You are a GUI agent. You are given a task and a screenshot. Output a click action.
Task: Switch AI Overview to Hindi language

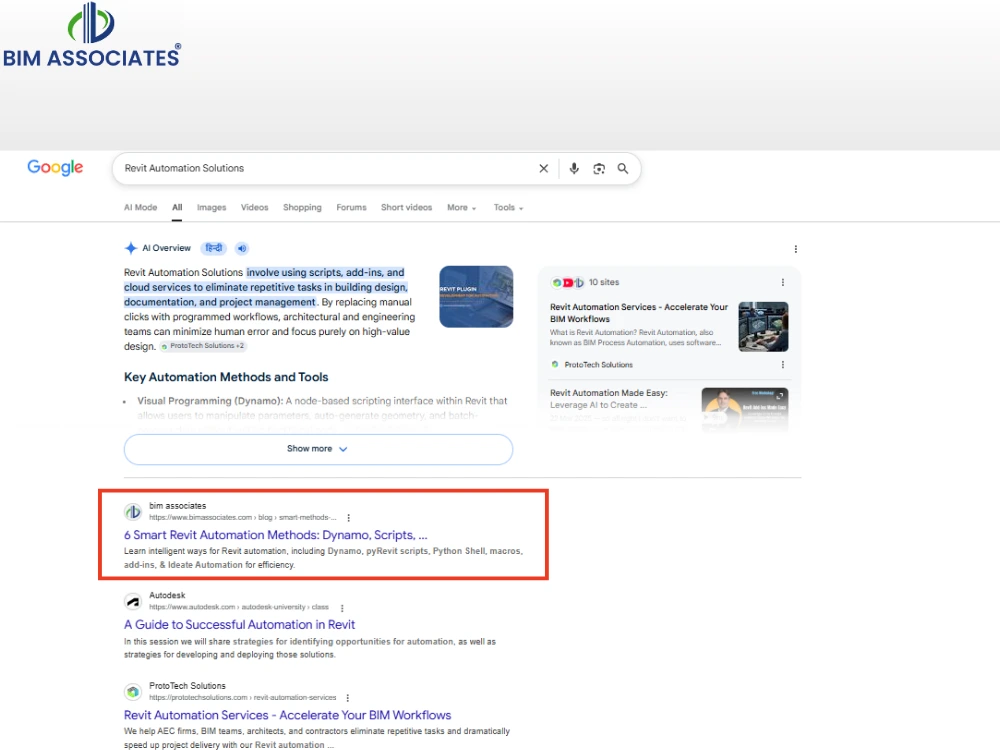(214, 248)
